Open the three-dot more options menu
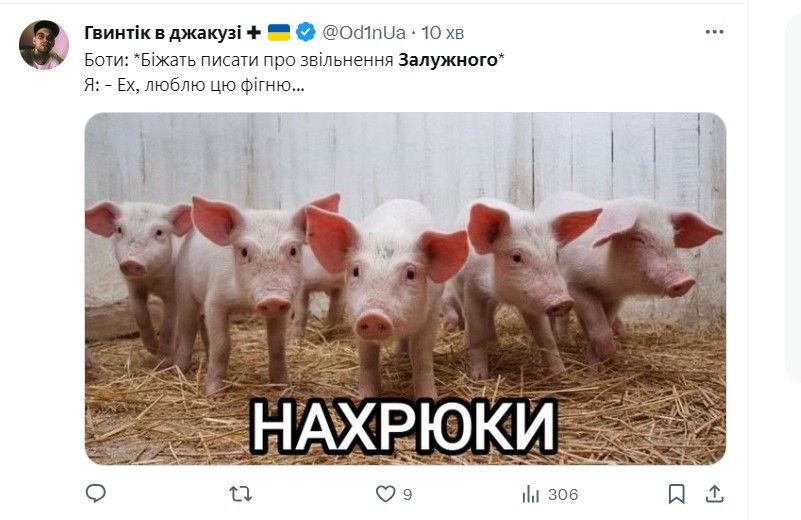This screenshot has height=520, width=801. pos(714,32)
